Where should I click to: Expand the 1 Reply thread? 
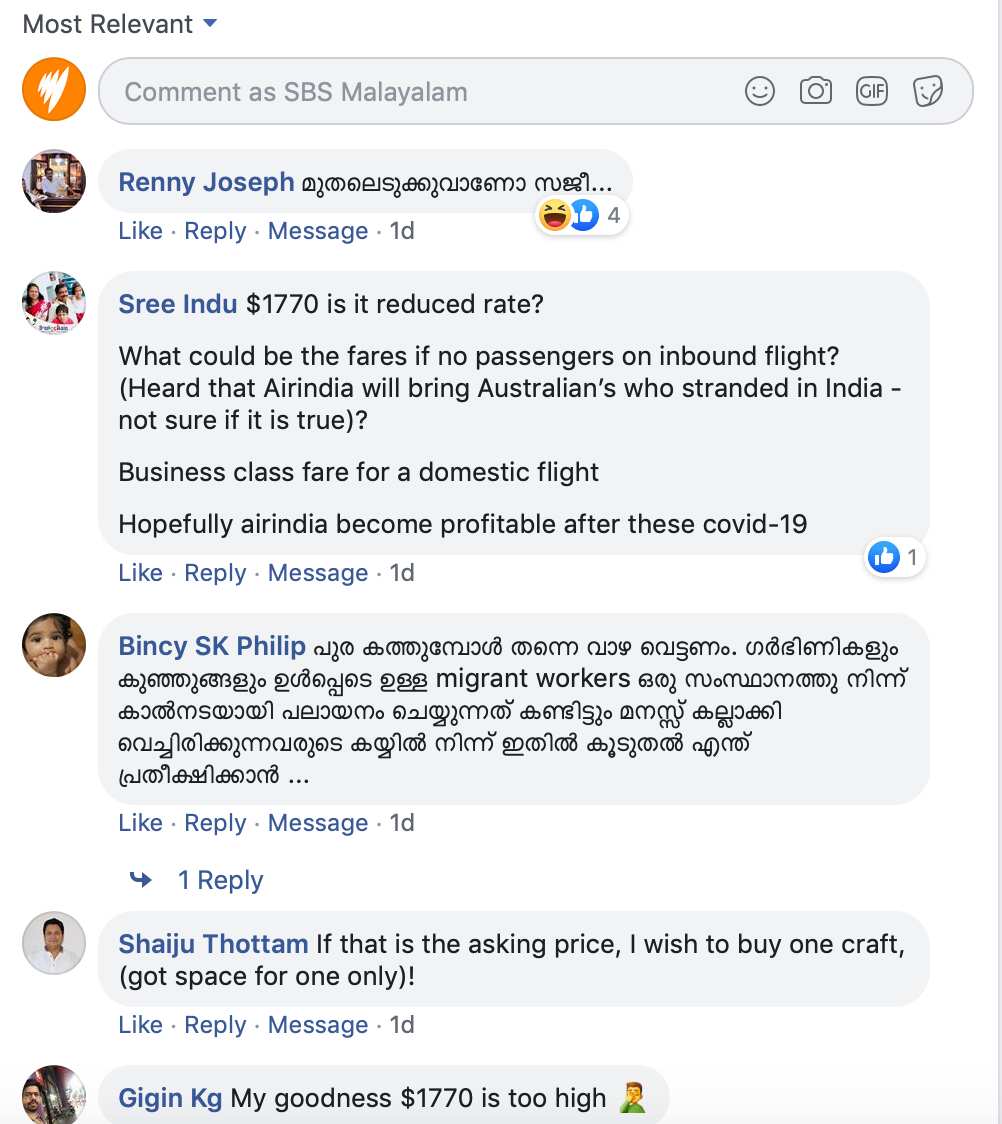[220, 880]
